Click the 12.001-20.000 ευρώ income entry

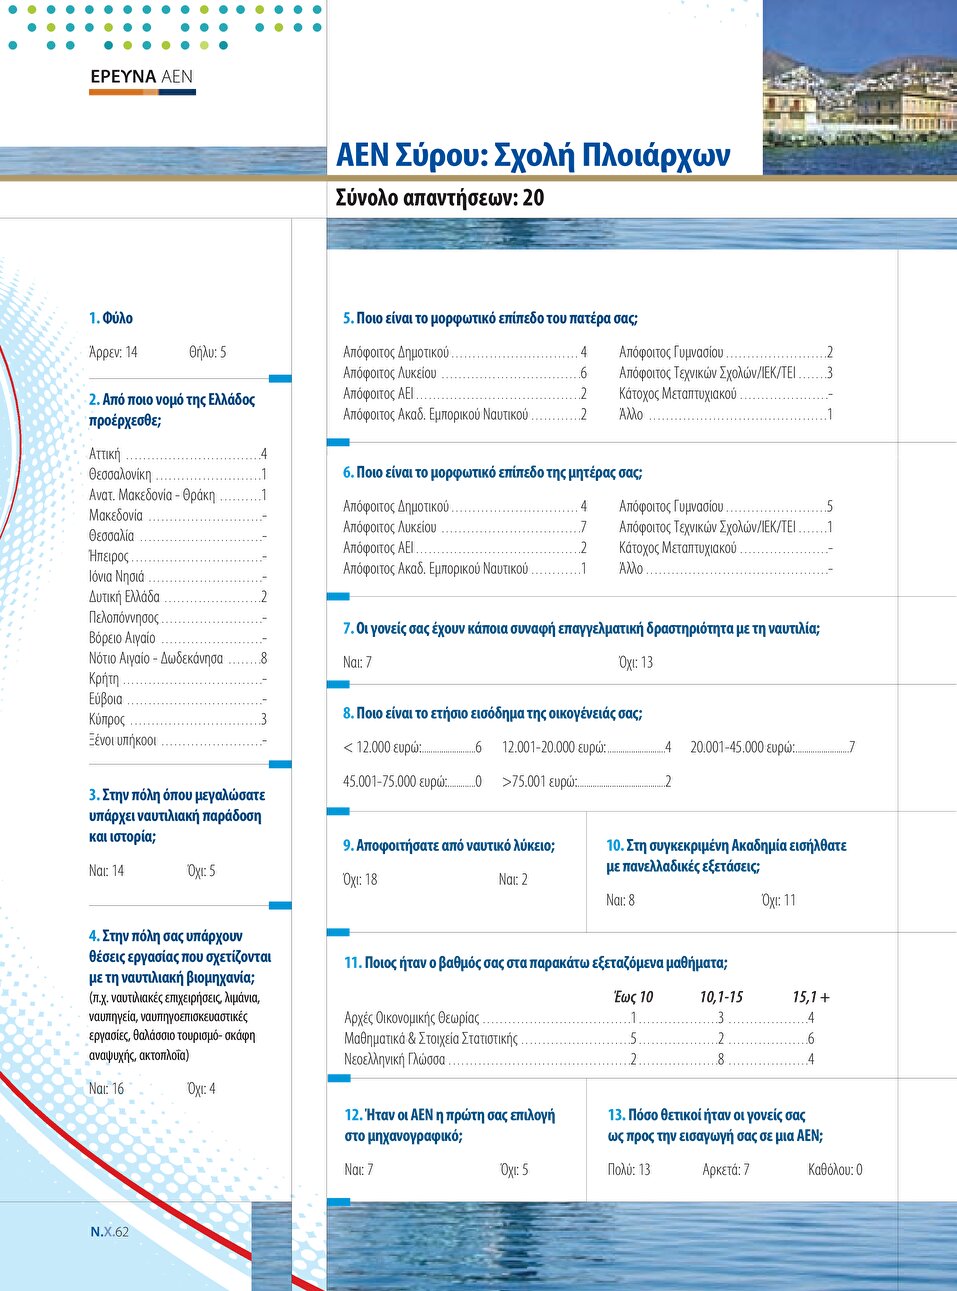coord(587,747)
